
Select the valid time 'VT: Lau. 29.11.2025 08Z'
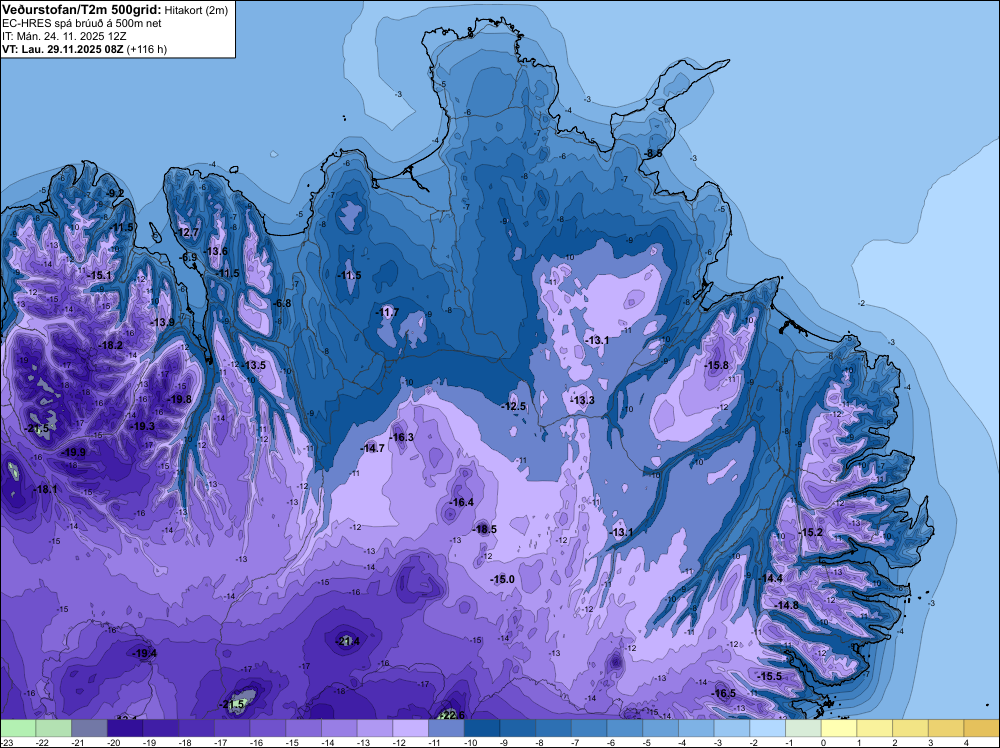[63, 49]
